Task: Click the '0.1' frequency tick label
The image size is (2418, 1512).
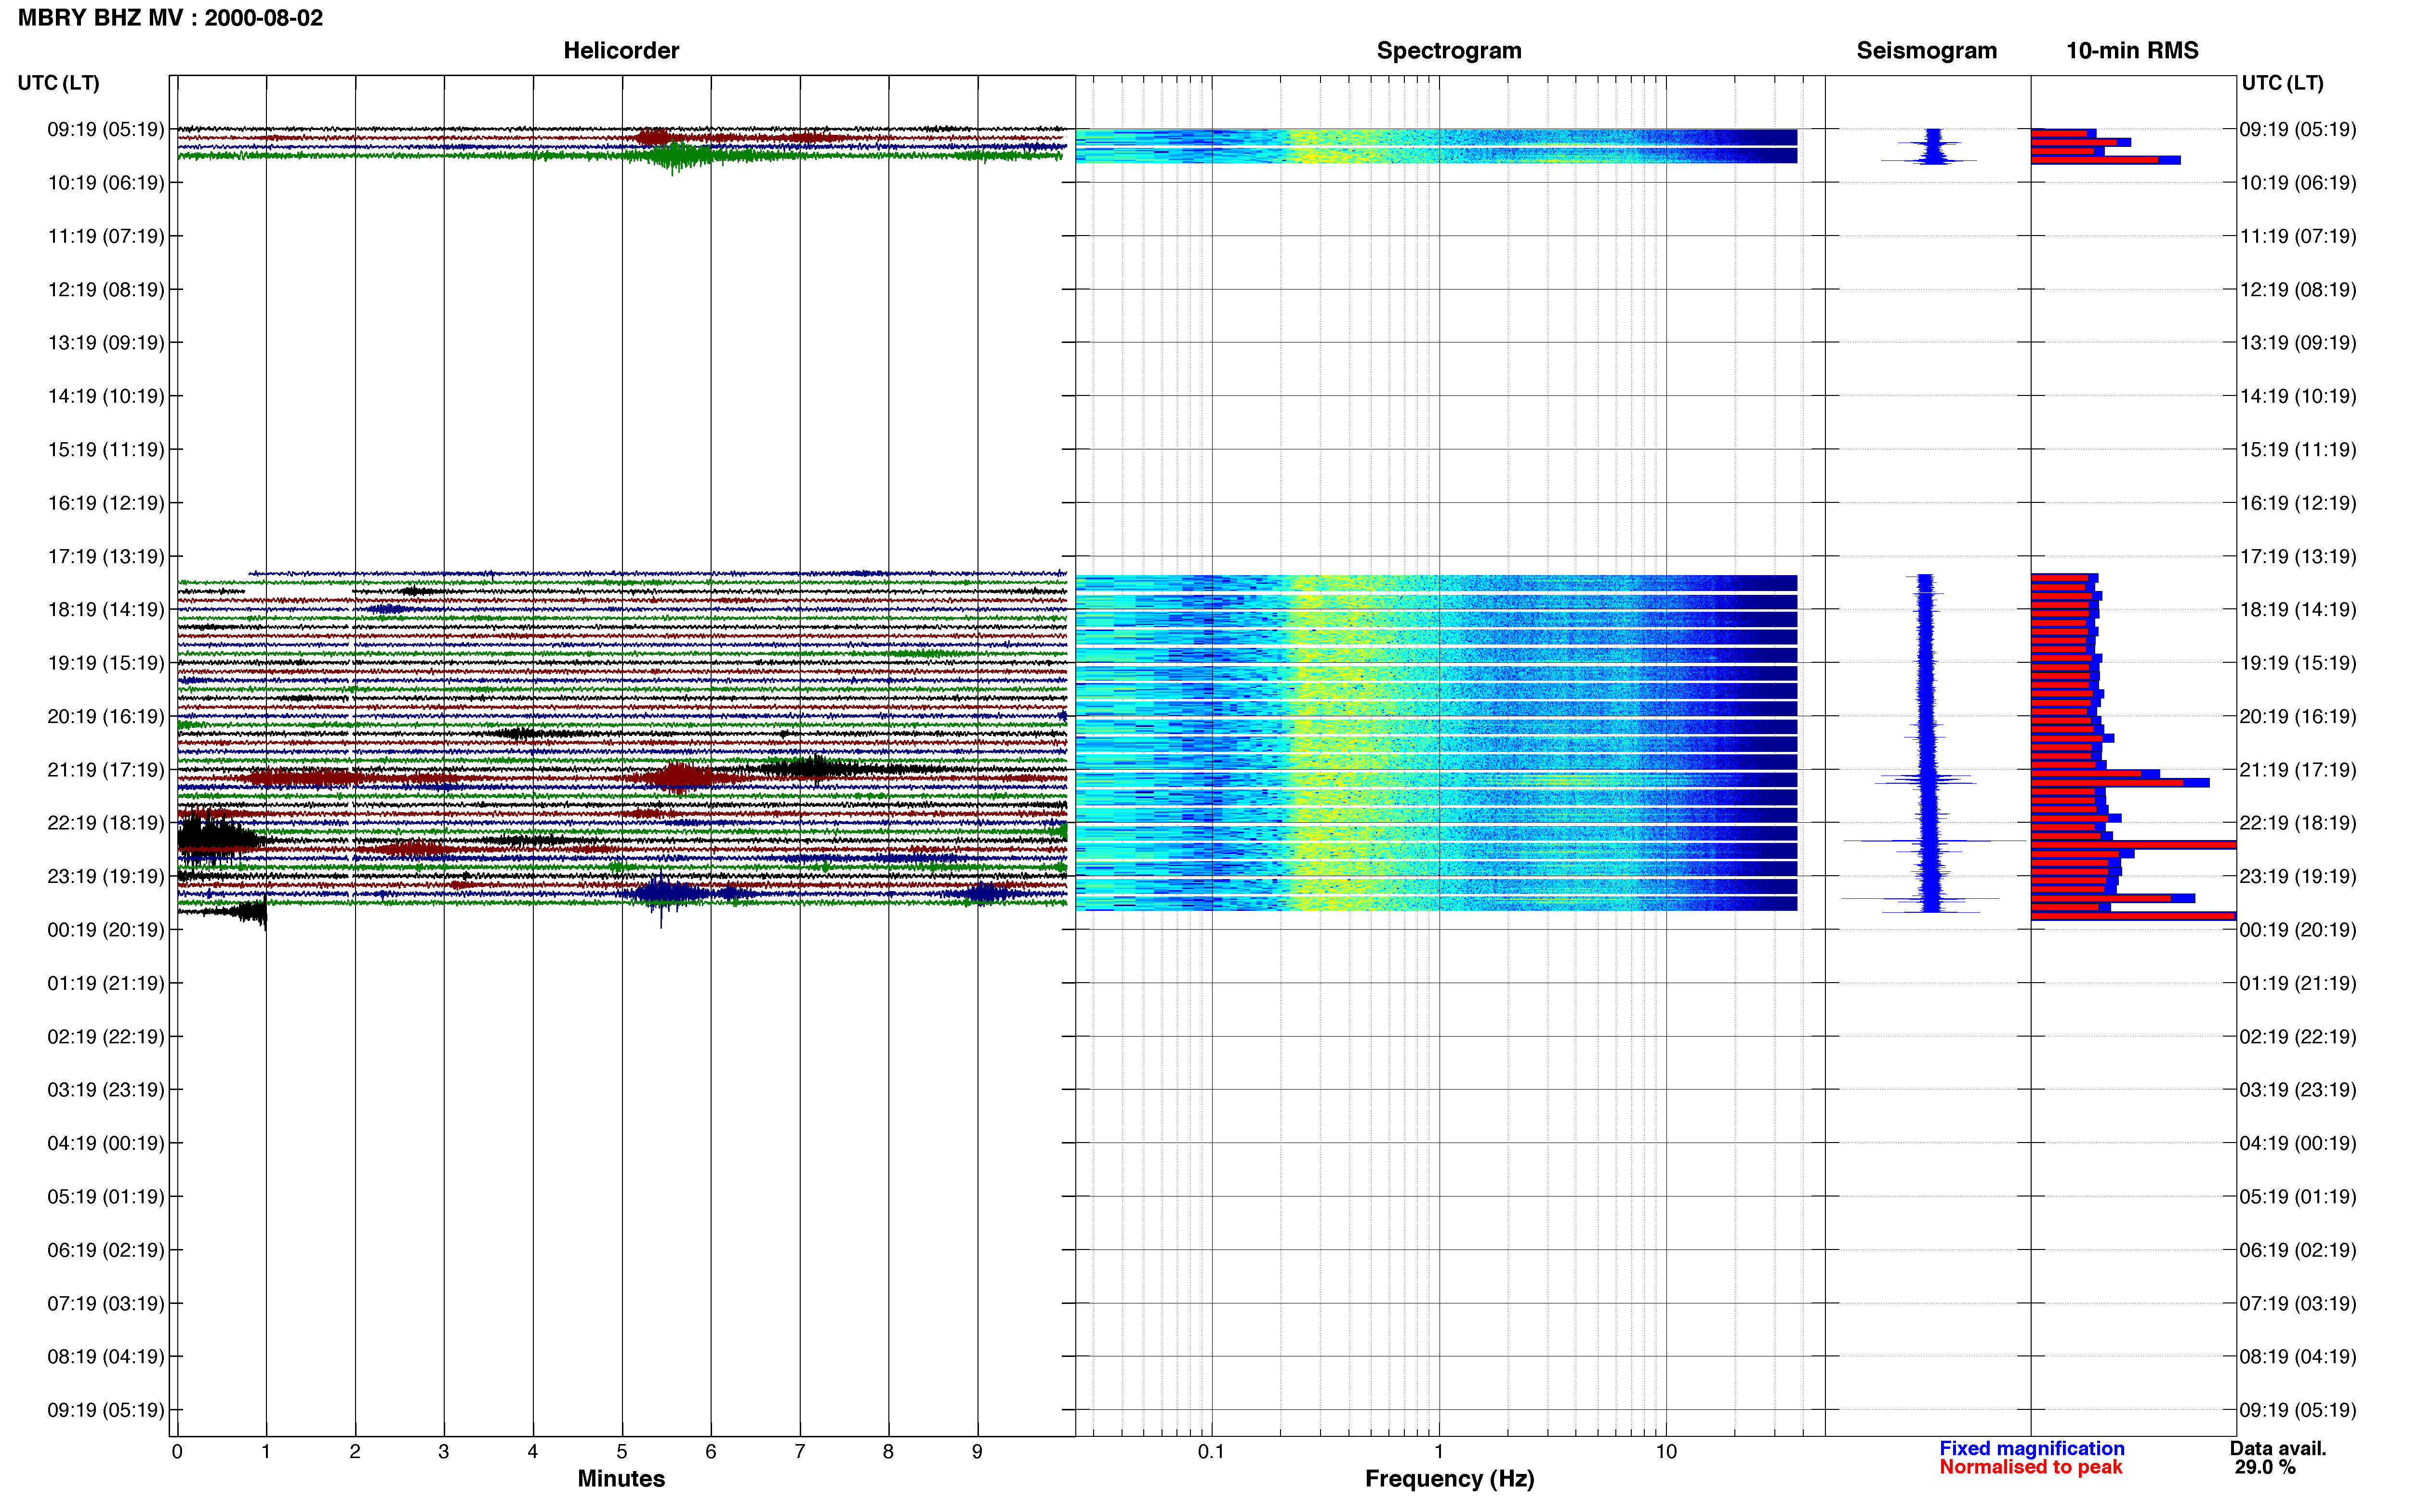Action: [1211, 1451]
